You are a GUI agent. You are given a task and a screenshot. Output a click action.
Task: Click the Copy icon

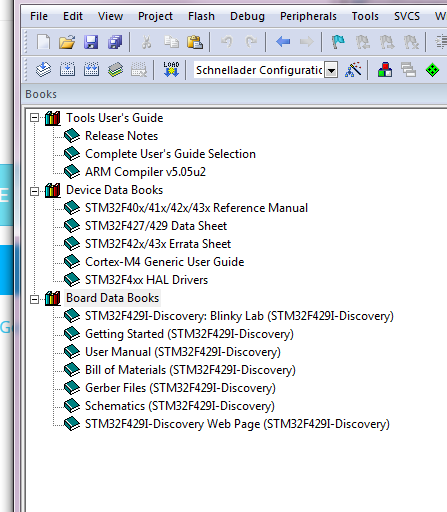tap(171, 42)
